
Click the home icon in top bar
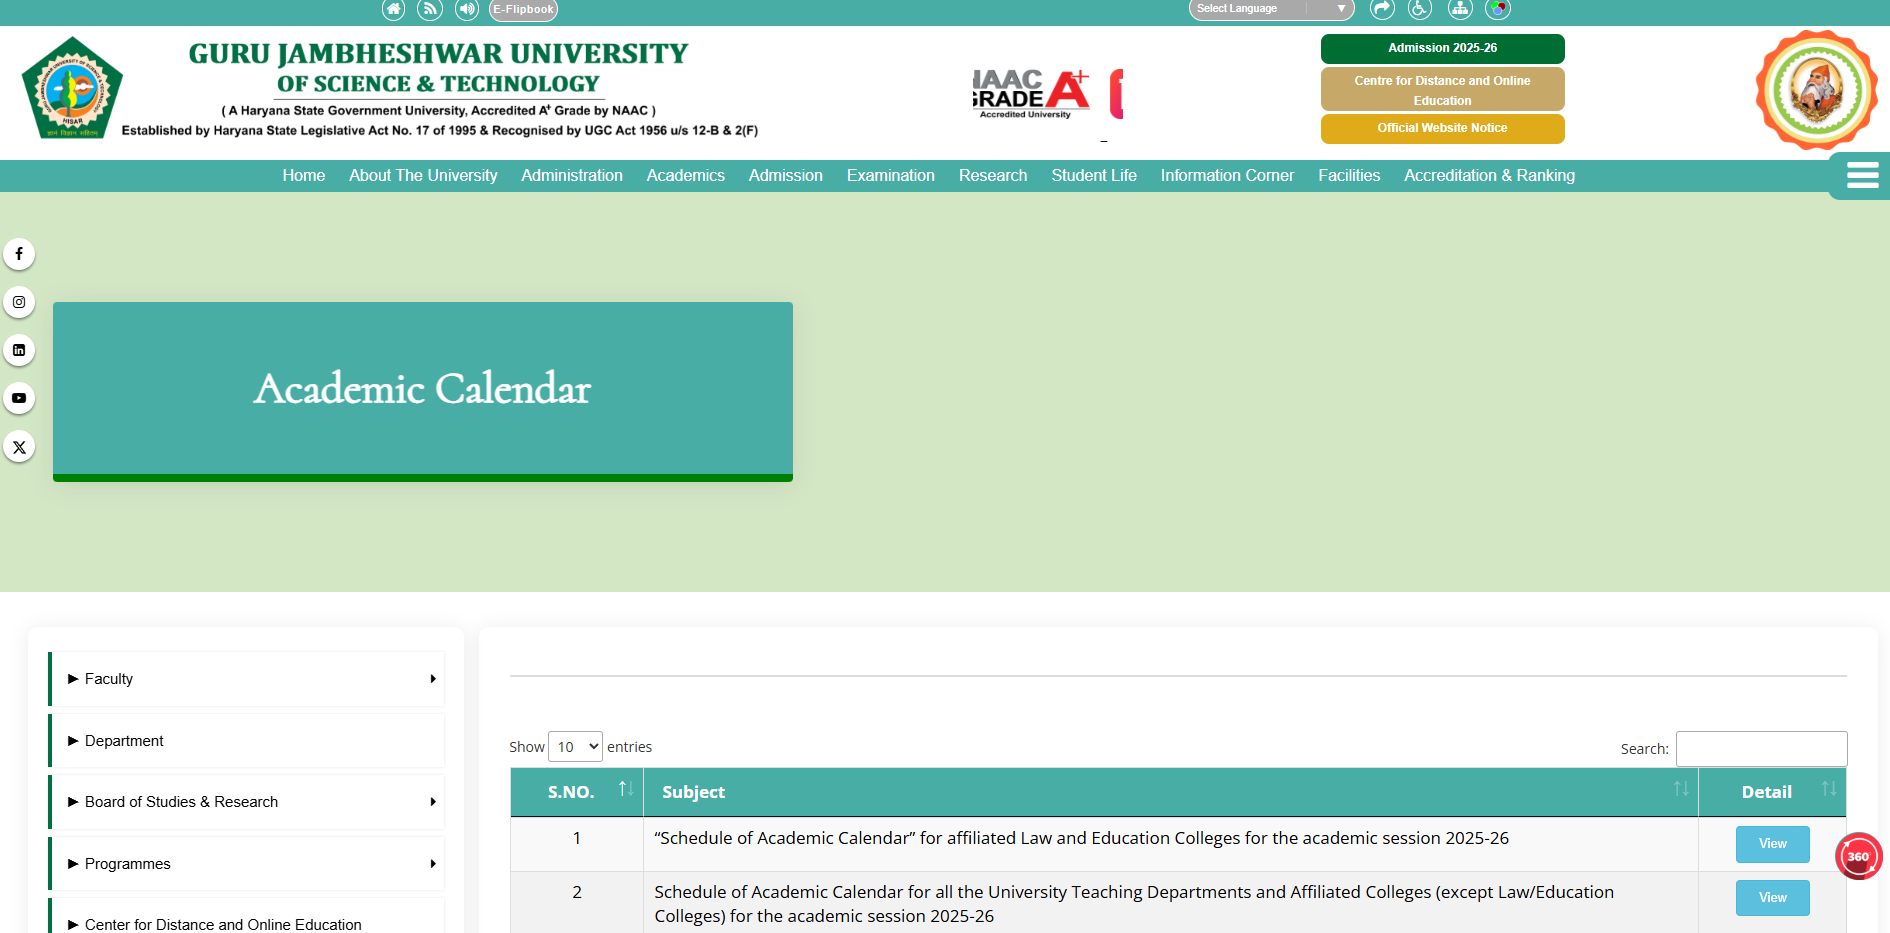(393, 10)
